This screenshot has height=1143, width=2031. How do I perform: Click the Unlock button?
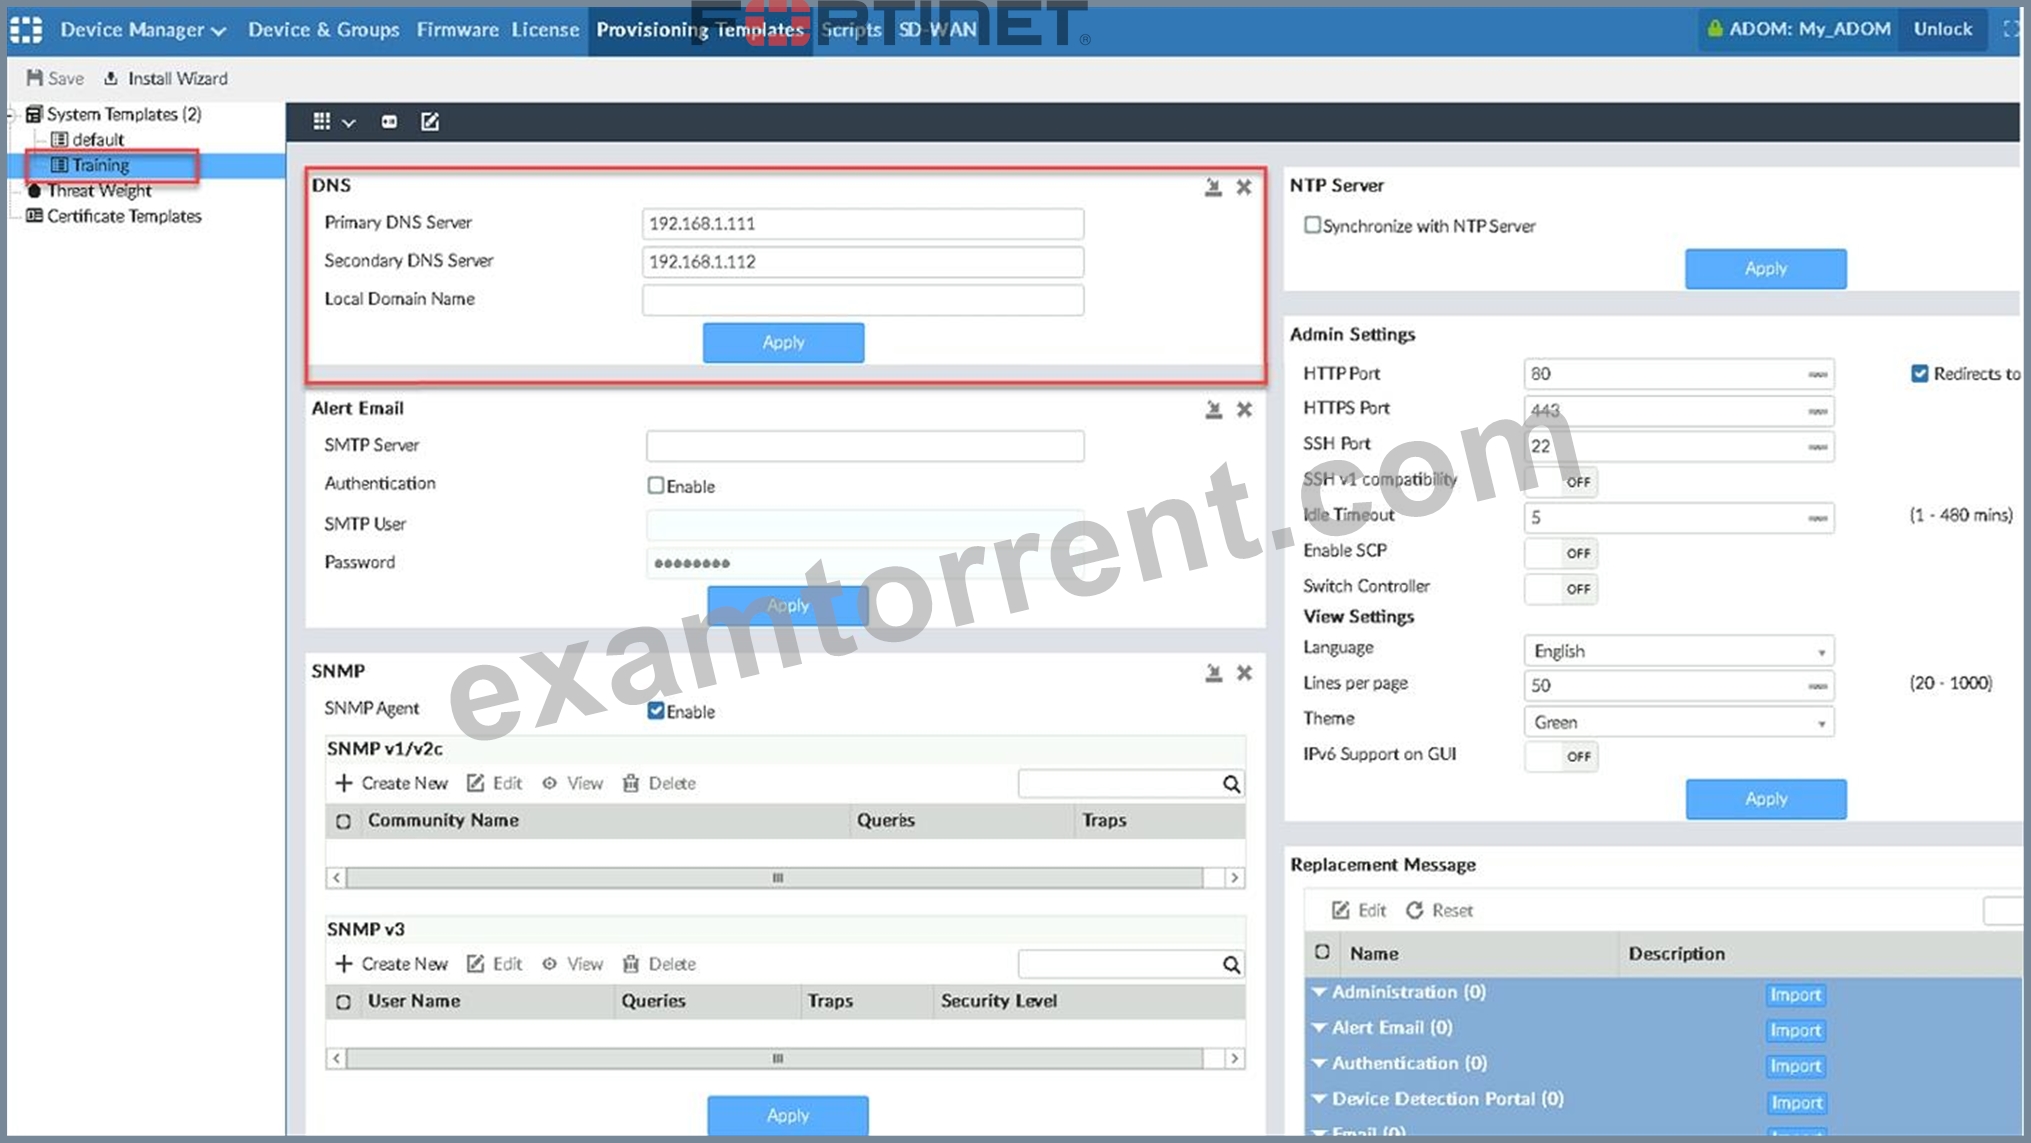[1943, 29]
